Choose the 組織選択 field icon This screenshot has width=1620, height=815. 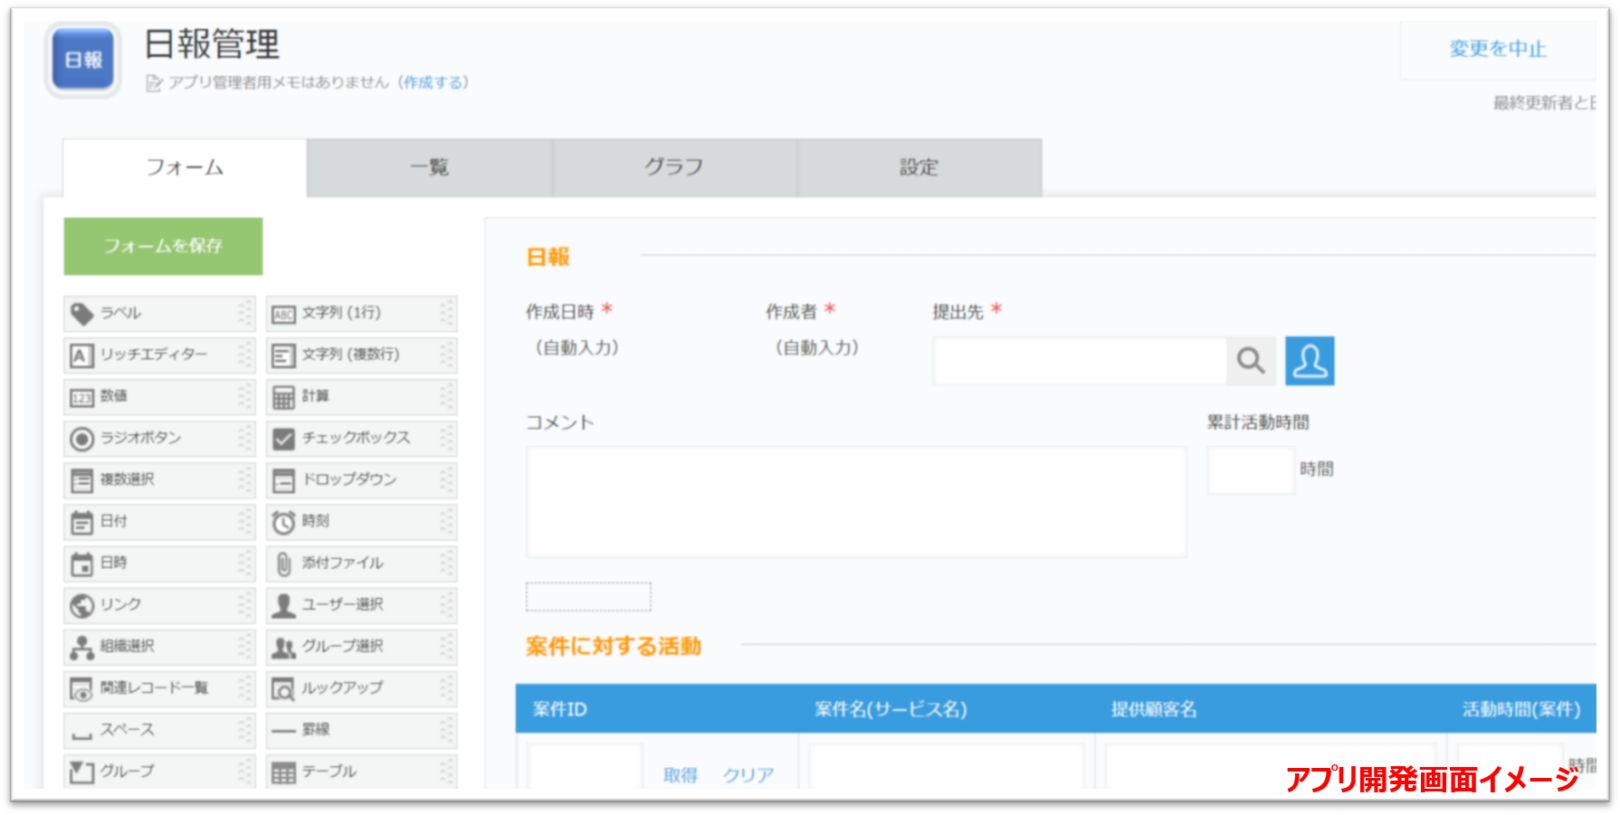coord(82,648)
